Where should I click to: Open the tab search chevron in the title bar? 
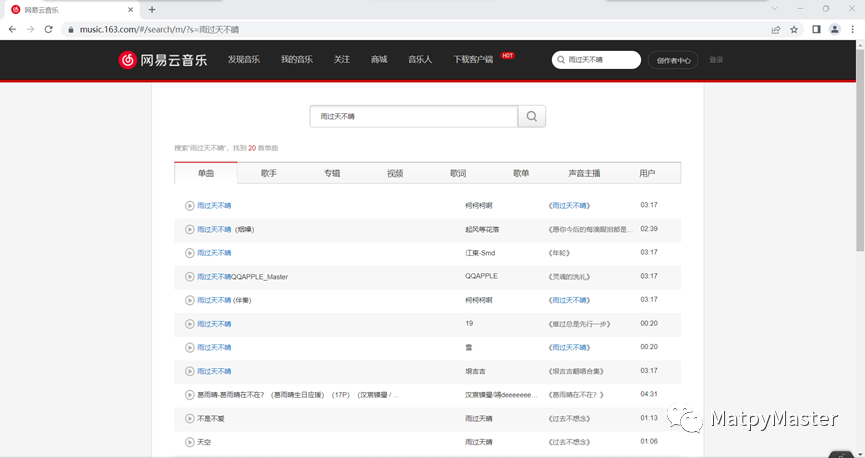click(x=775, y=9)
